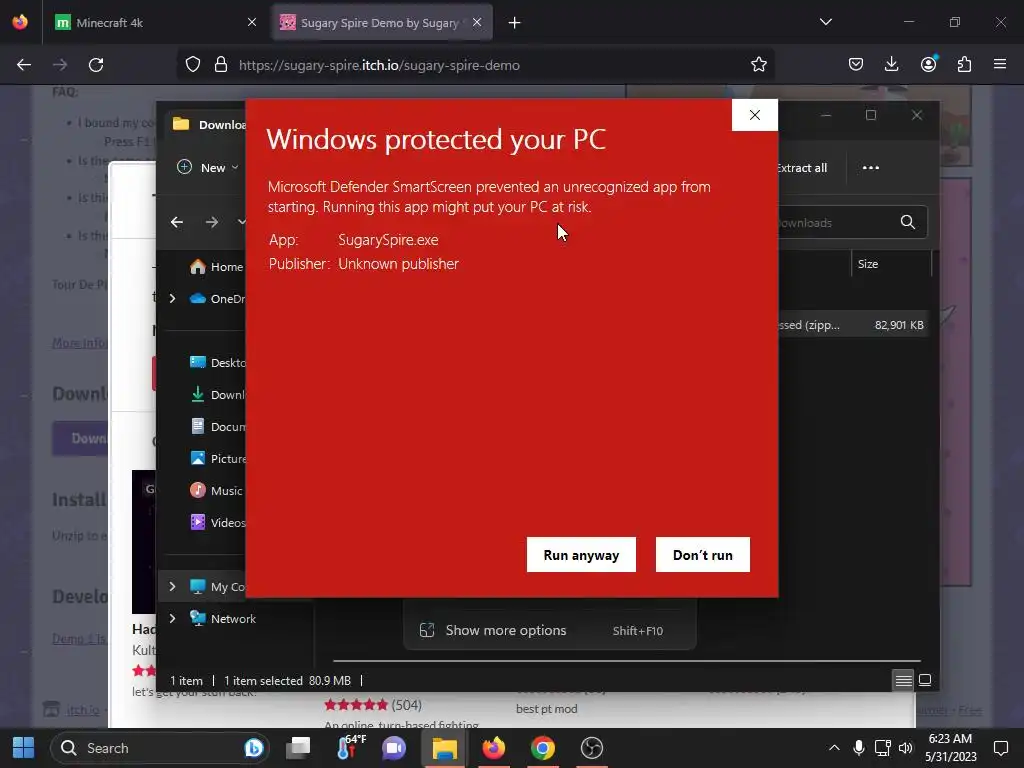
Task: Go back in File Explorer
Action: tap(177, 223)
